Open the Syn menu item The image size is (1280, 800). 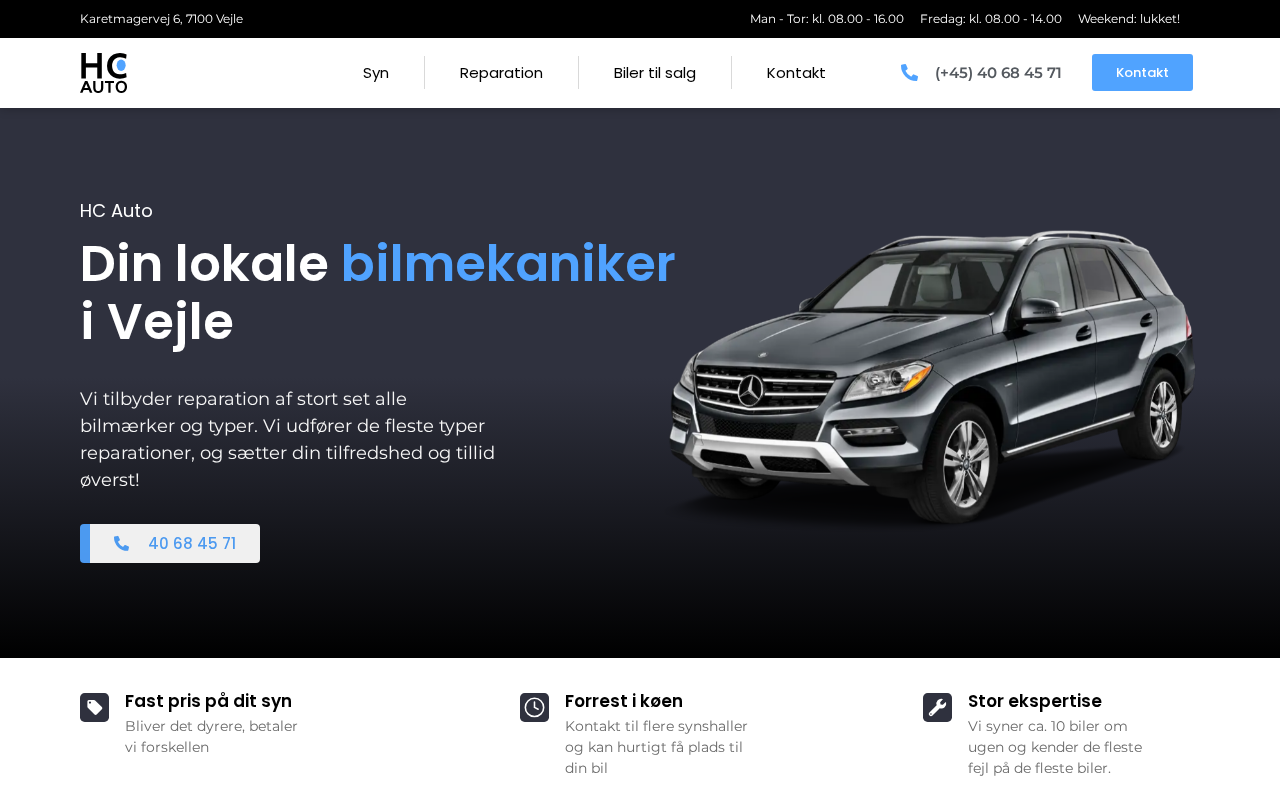point(376,73)
